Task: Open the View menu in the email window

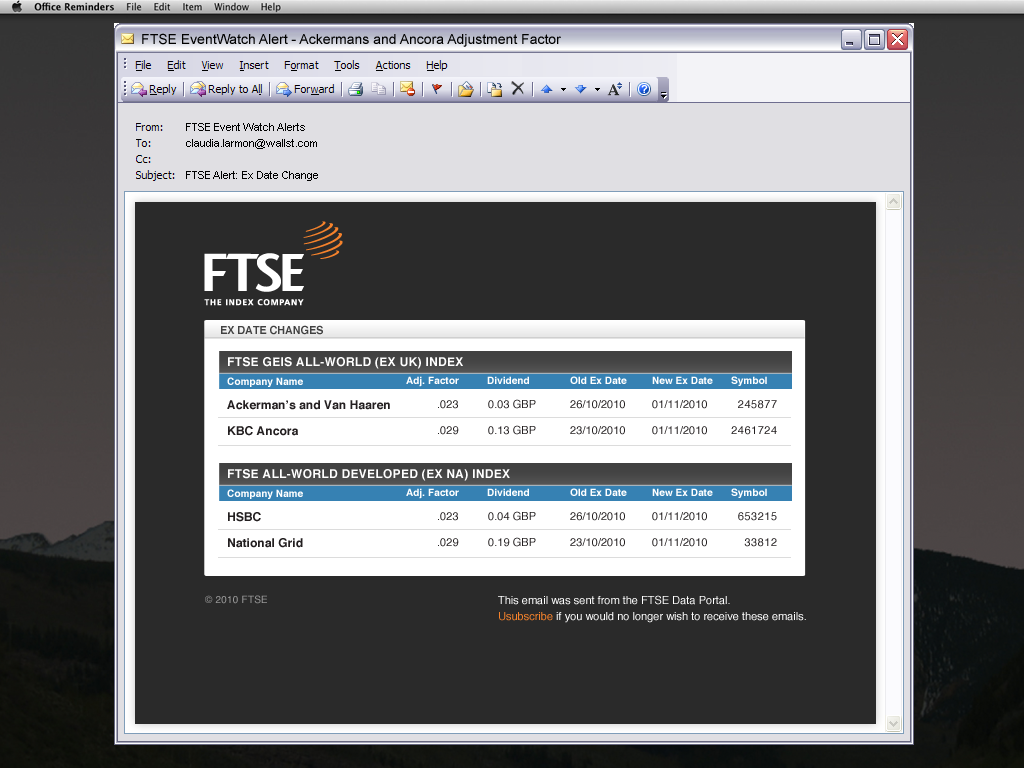Action: [x=212, y=65]
